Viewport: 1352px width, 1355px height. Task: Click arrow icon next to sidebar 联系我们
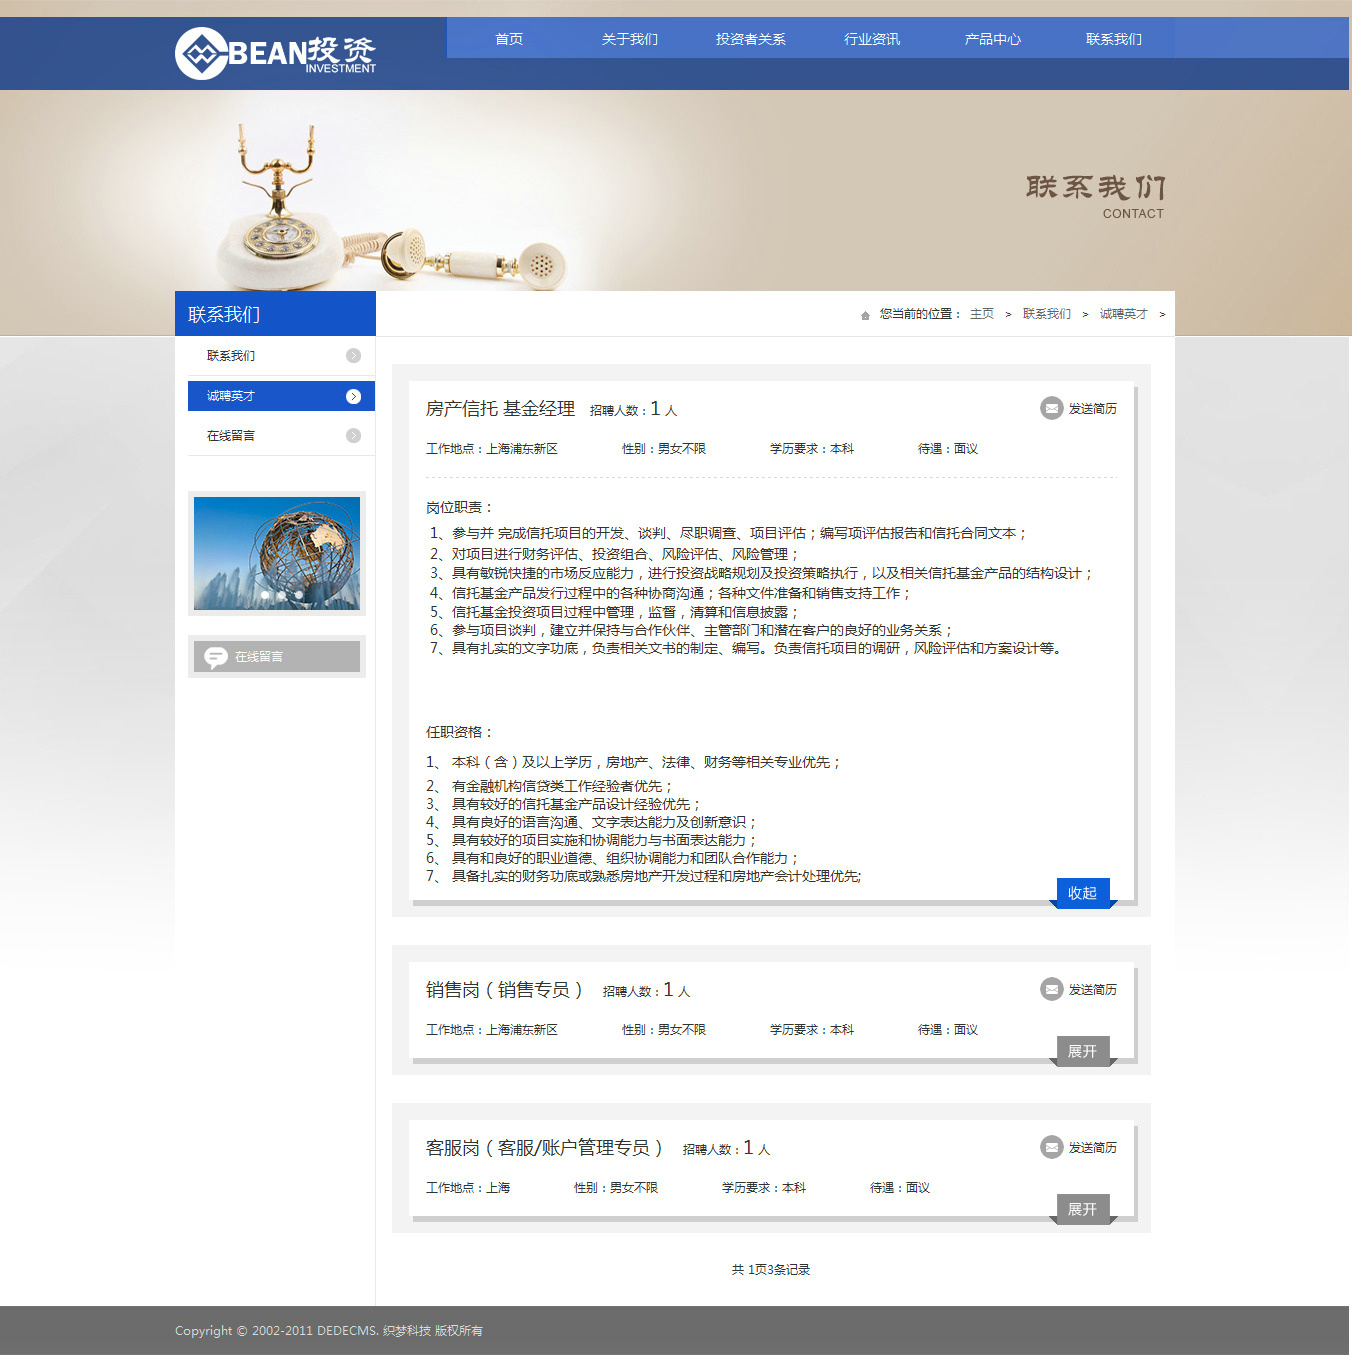coord(353,356)
